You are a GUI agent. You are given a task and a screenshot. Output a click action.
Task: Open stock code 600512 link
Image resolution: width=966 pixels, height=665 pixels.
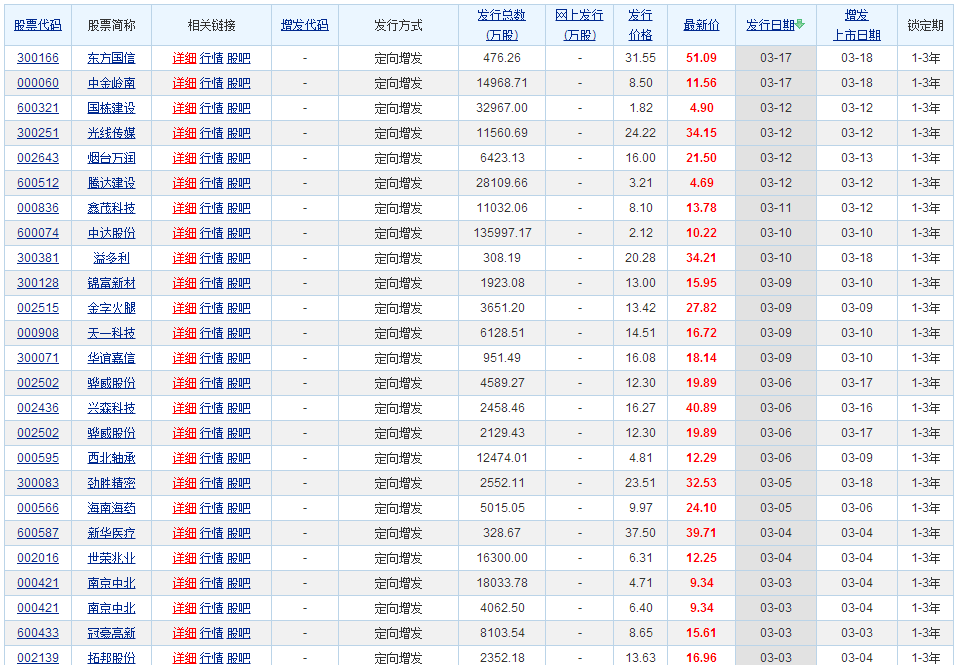pos(38,183)
